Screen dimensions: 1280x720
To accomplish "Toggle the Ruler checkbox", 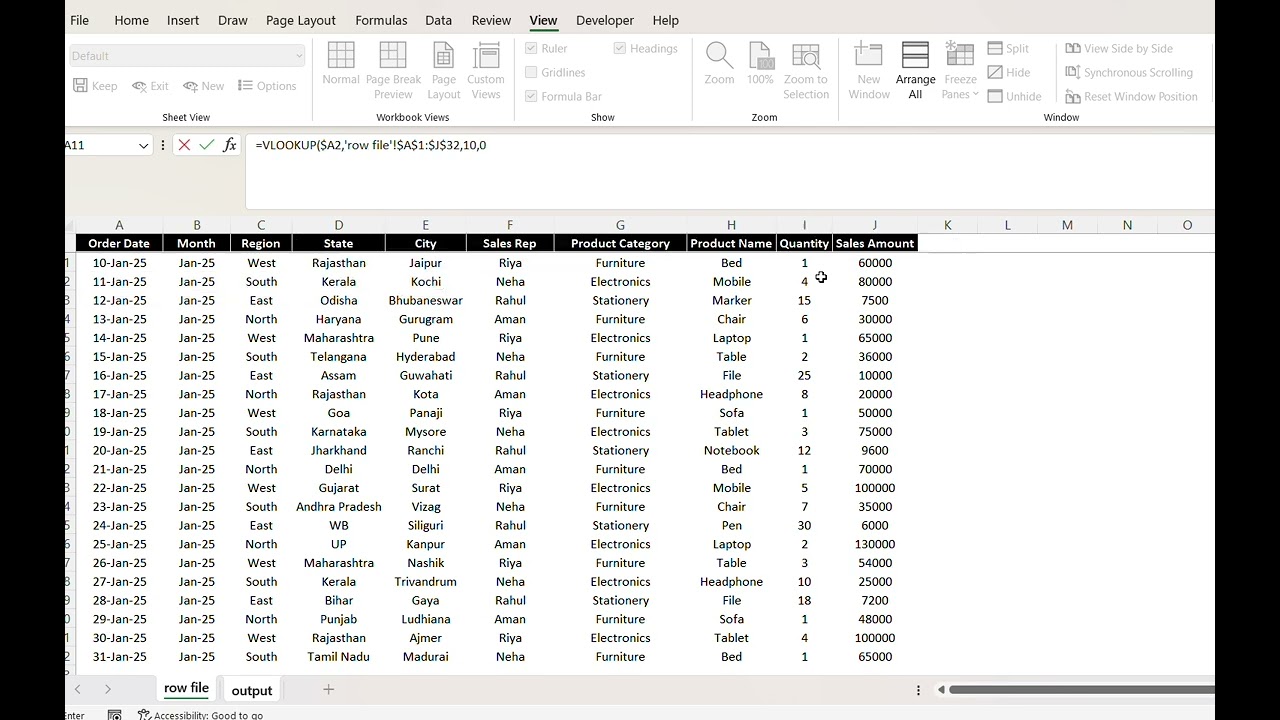I will 531,48.
